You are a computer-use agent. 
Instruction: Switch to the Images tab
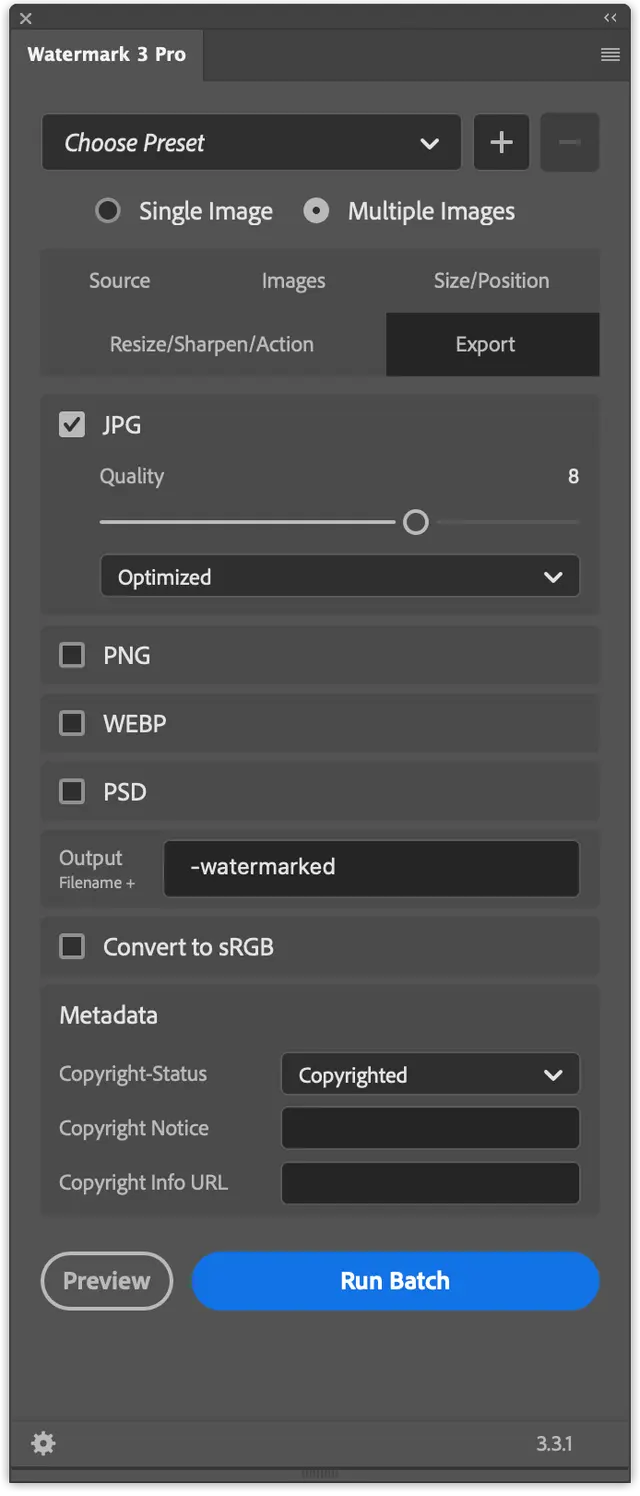pos(293,281)
